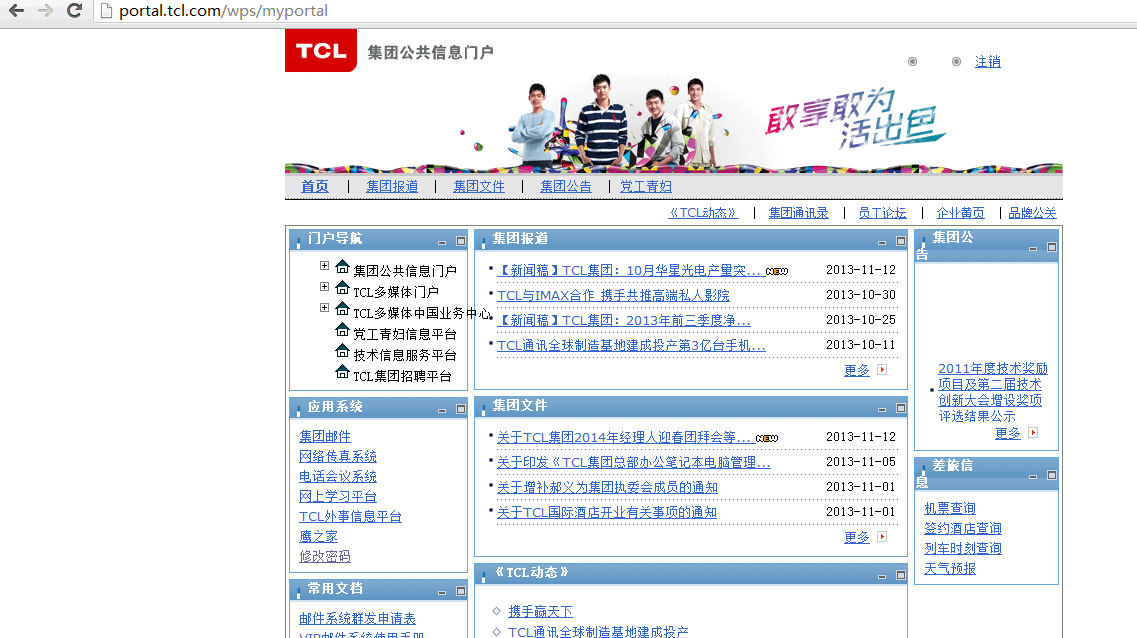1137x638 pixels.
Task: Open TCL外事信息平台 link
Action: point(350,516)
